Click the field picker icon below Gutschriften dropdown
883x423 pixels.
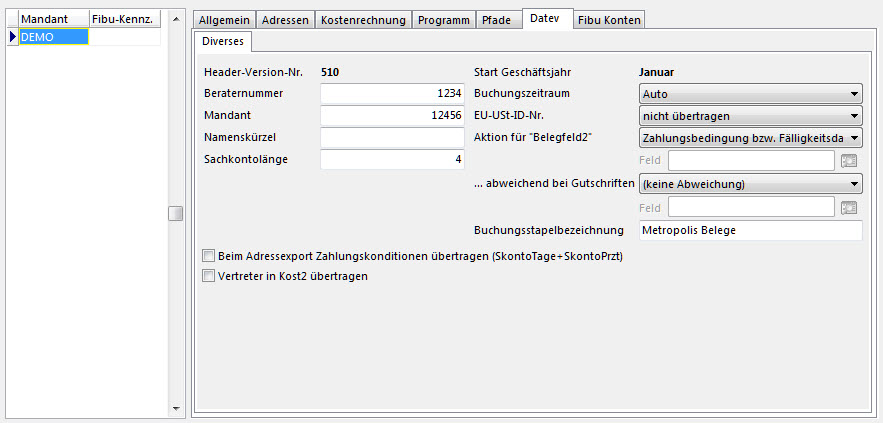(x=850, y=207)
